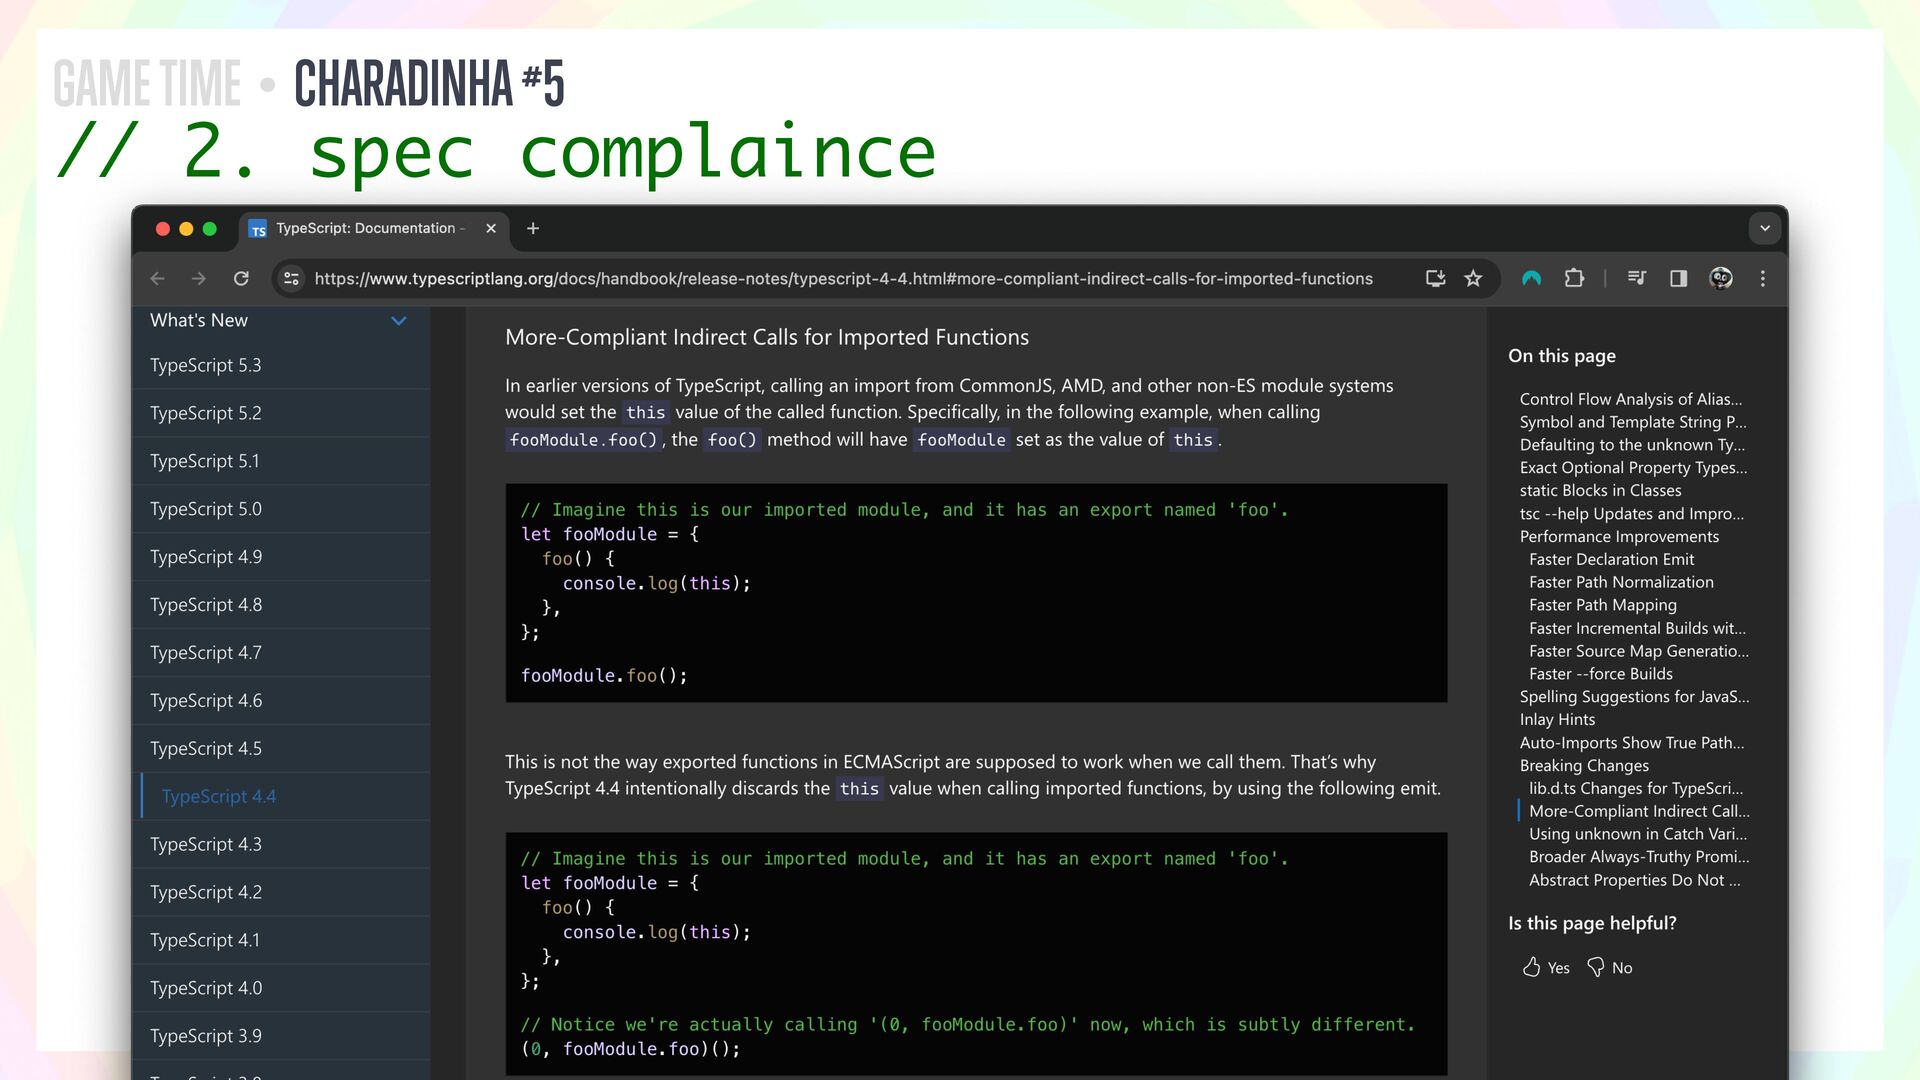Collapse the What's New section chevron

(x=399, y=321)
